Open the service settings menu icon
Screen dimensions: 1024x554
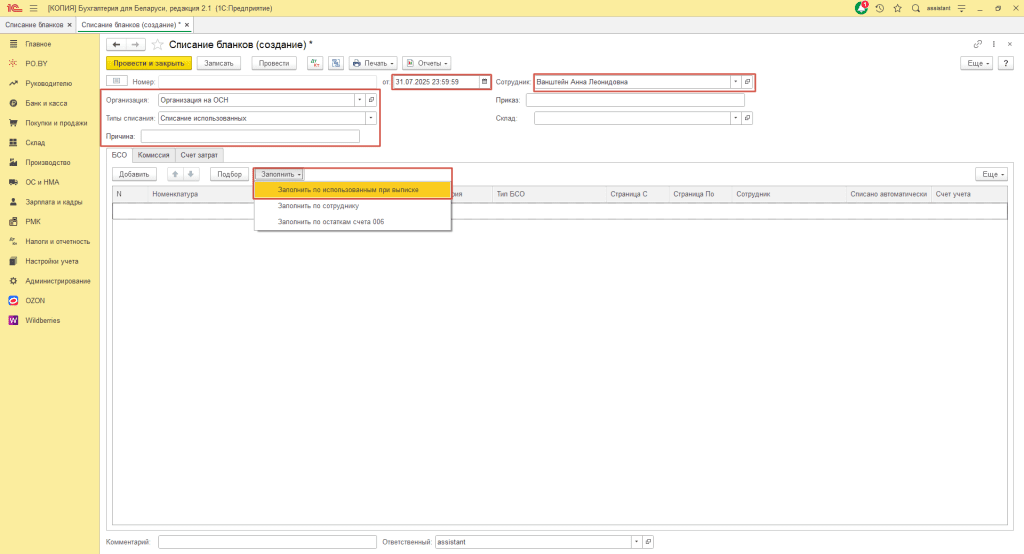961,8
